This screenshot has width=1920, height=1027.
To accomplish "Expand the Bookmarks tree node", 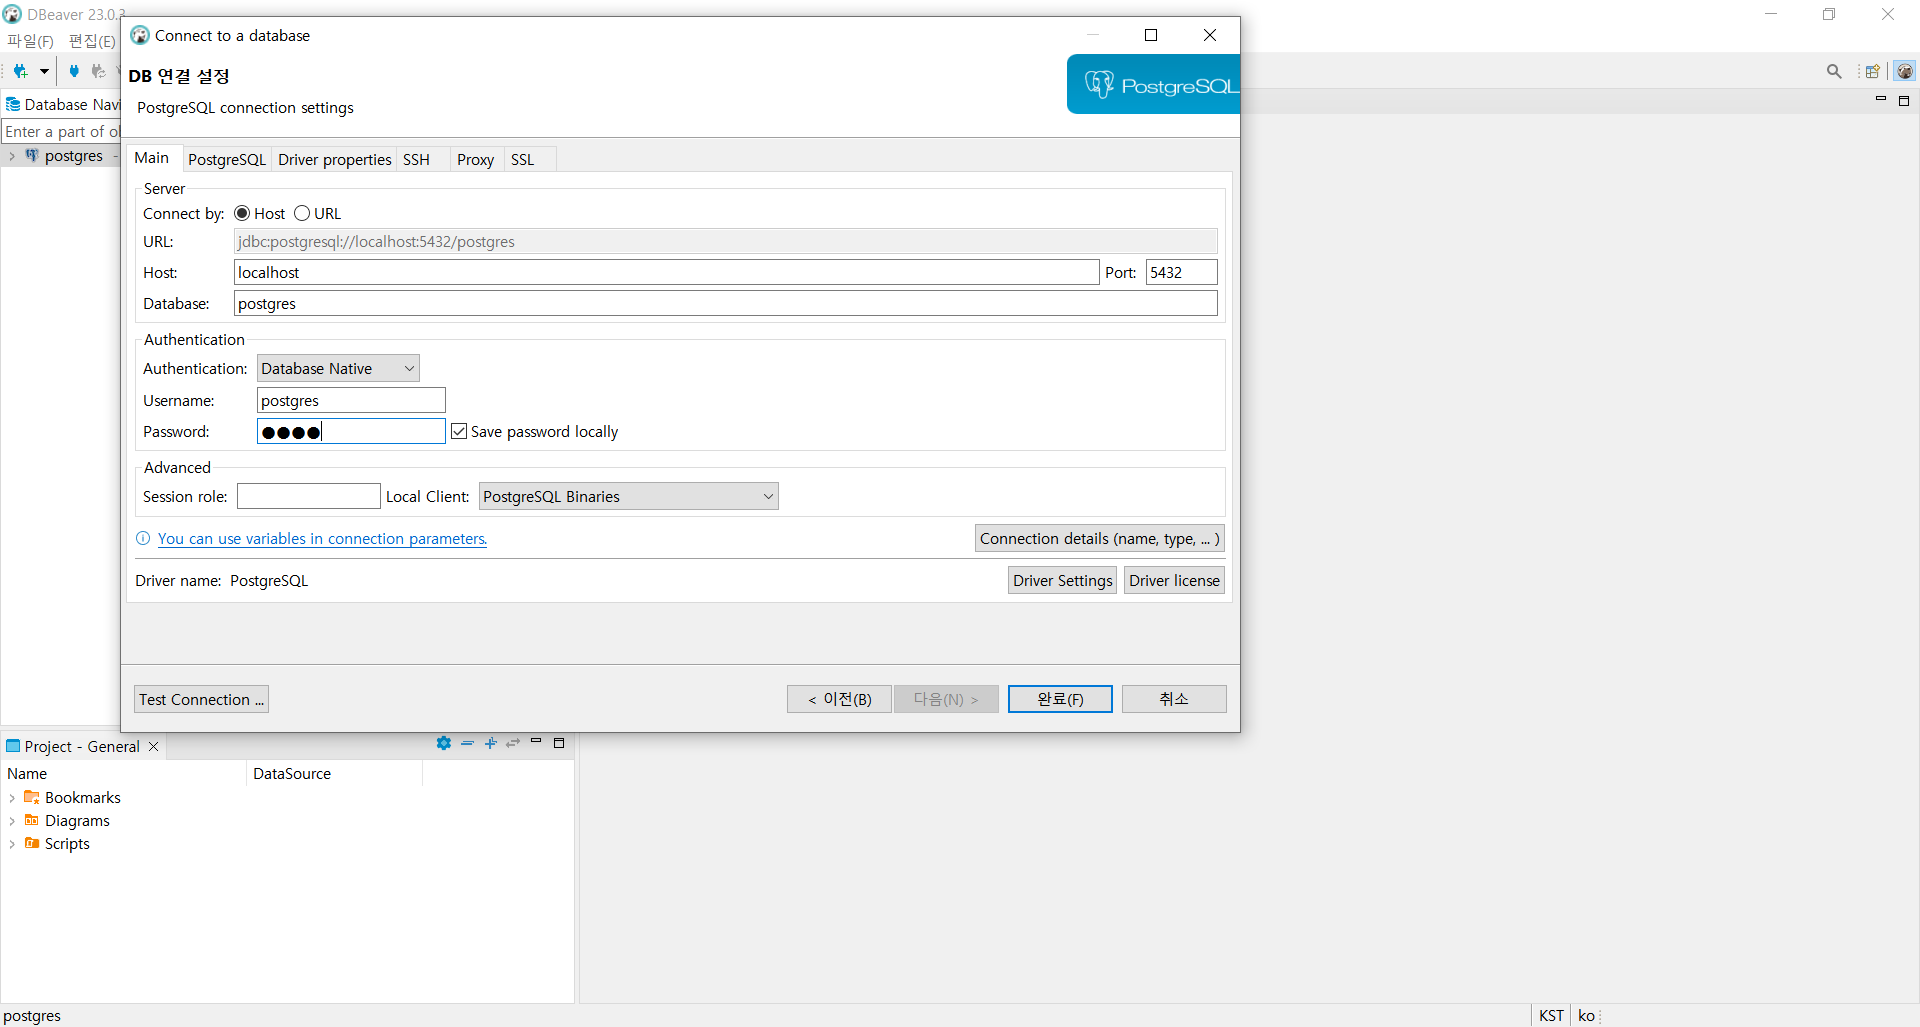I will (11, 798).
